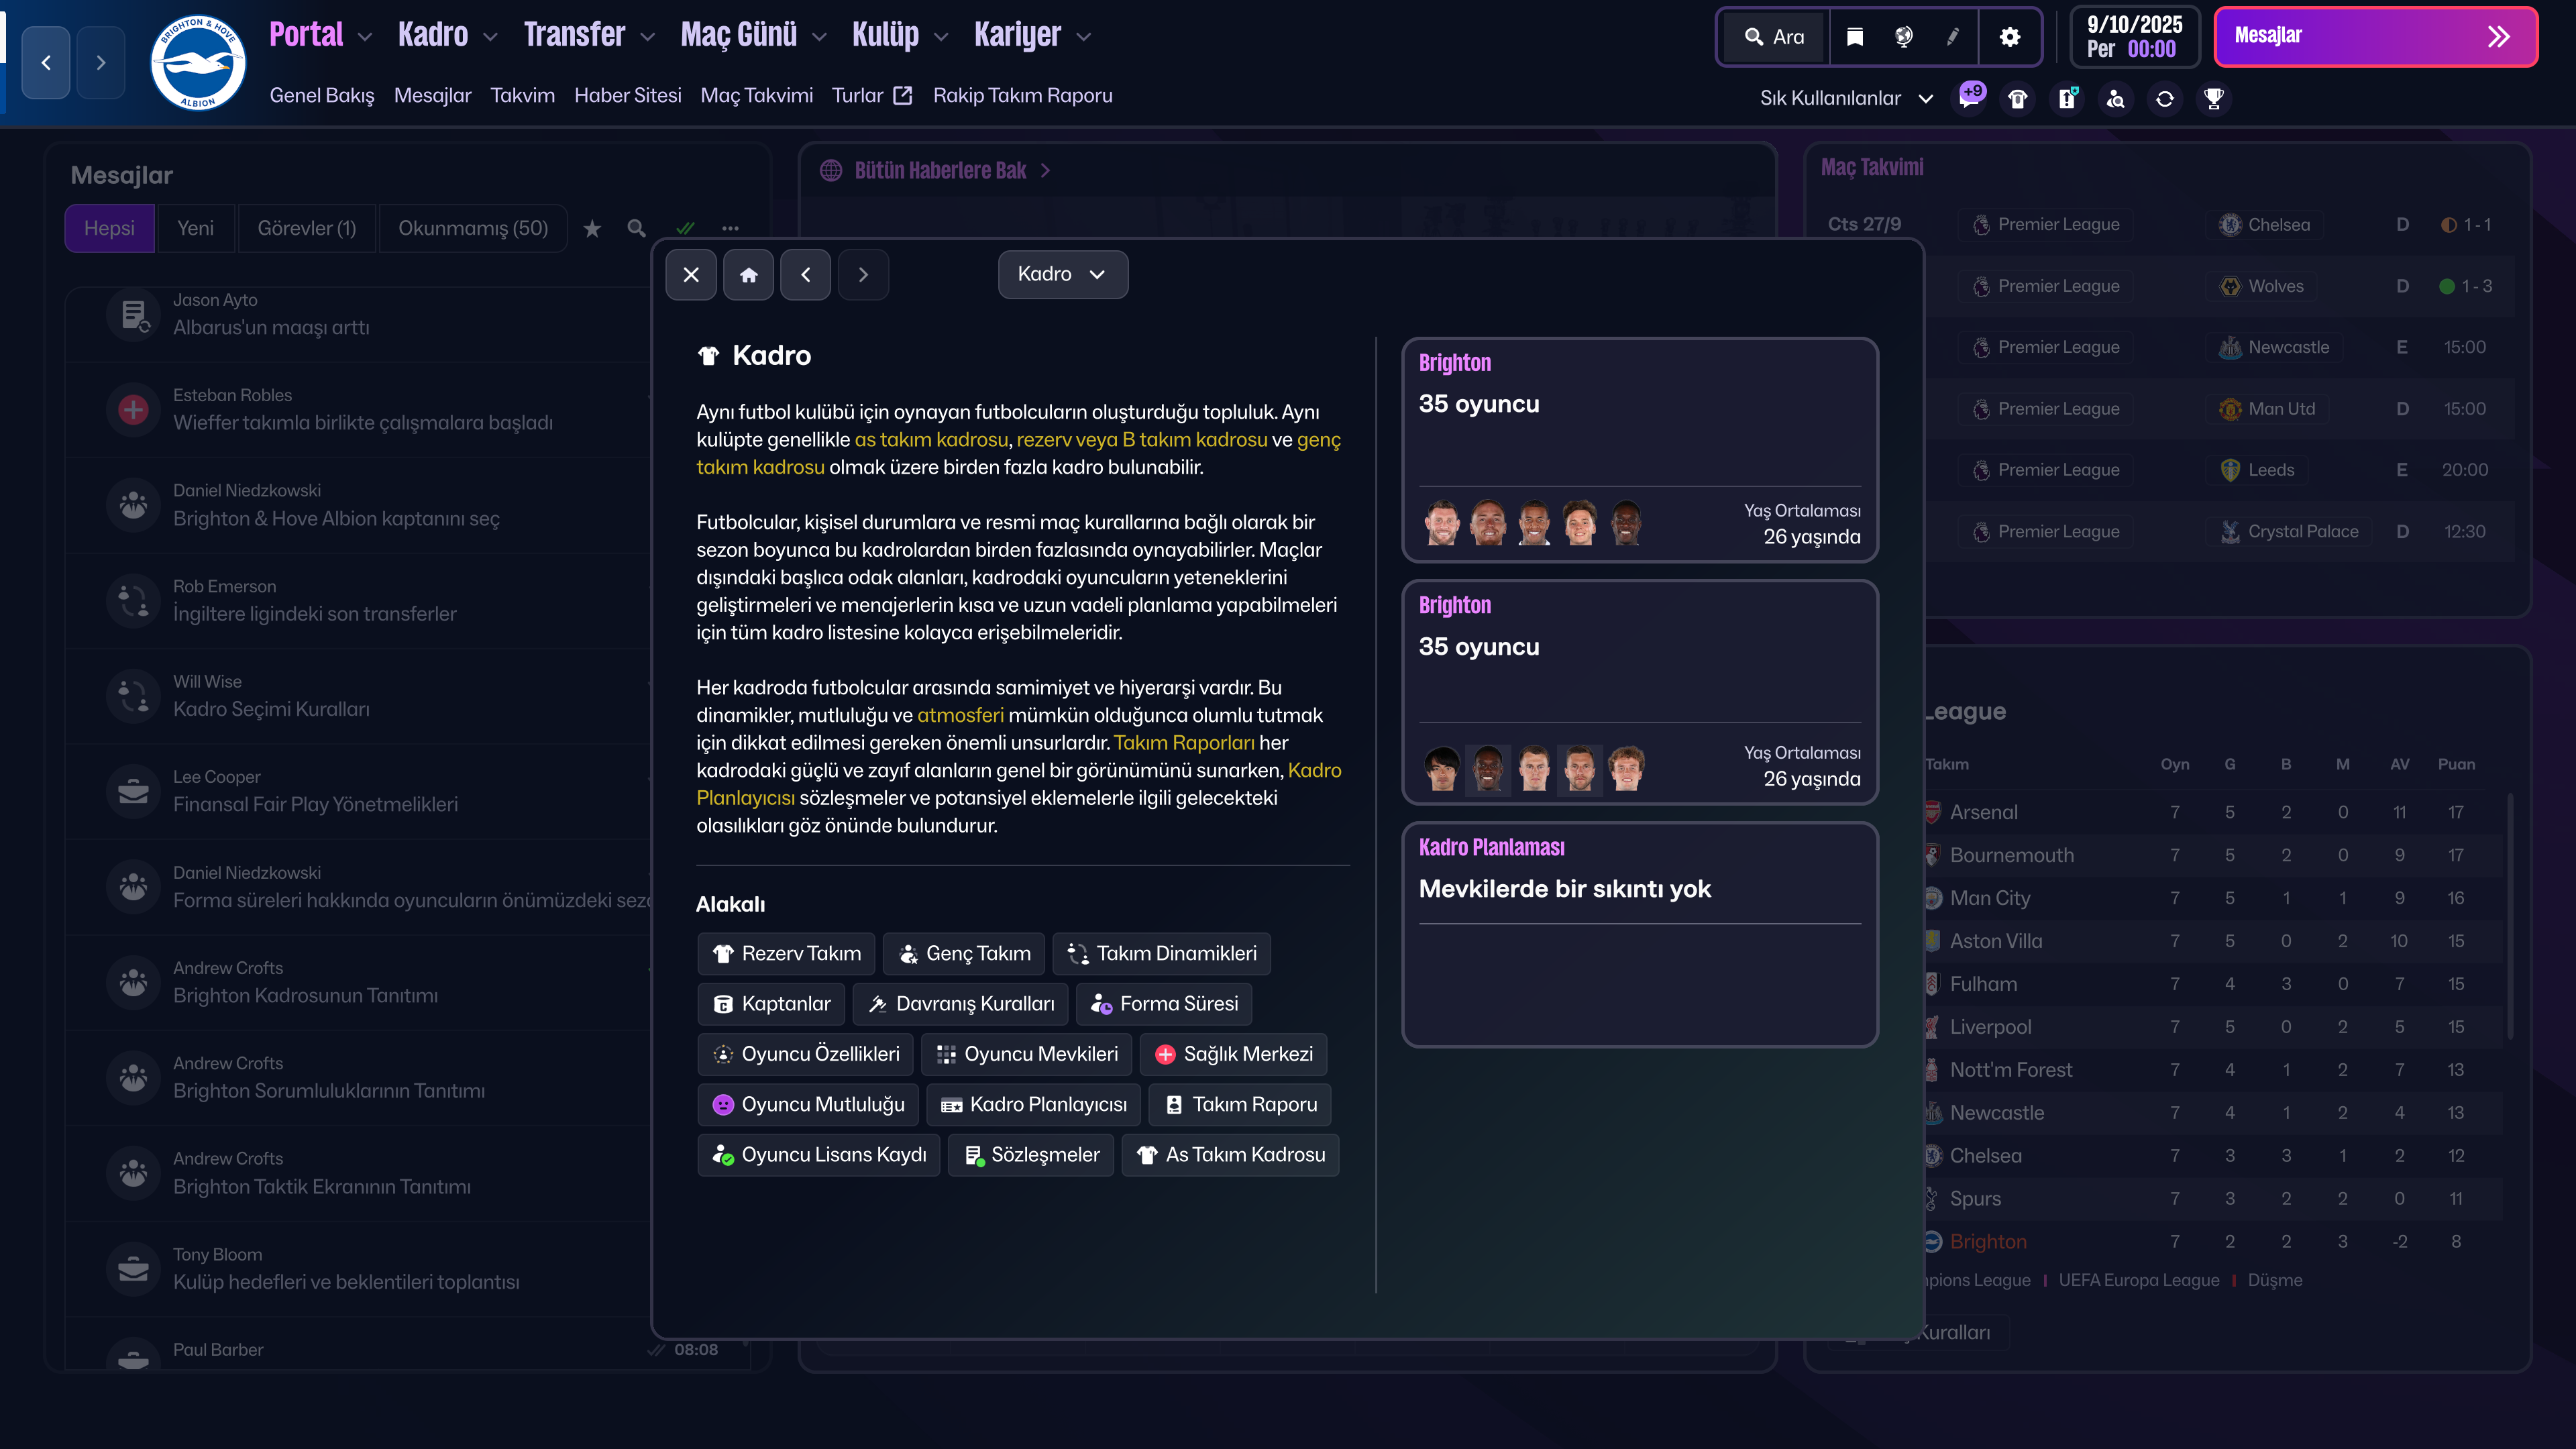The image size is (2576, 1449).
Task: Open the Rezerv Takım panel
Action: tap(786, 953)
